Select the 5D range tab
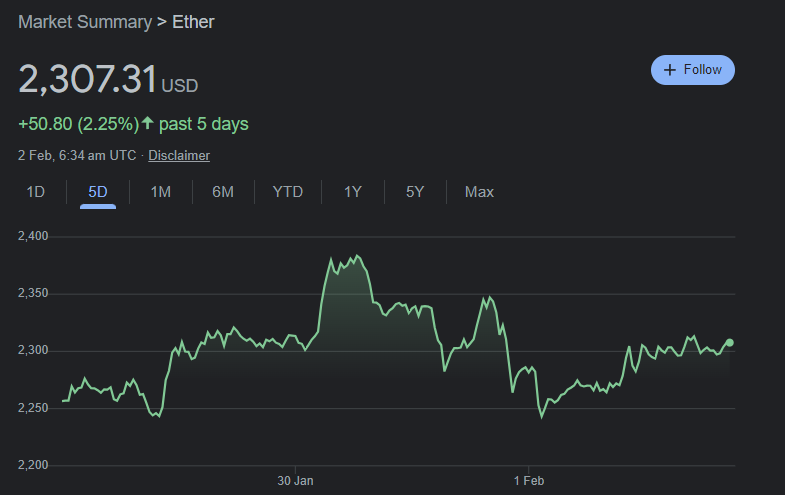 (98, 192)
